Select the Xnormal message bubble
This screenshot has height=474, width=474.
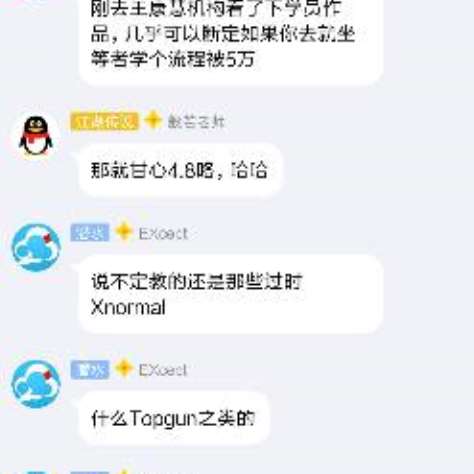click(x=231, y=294)
